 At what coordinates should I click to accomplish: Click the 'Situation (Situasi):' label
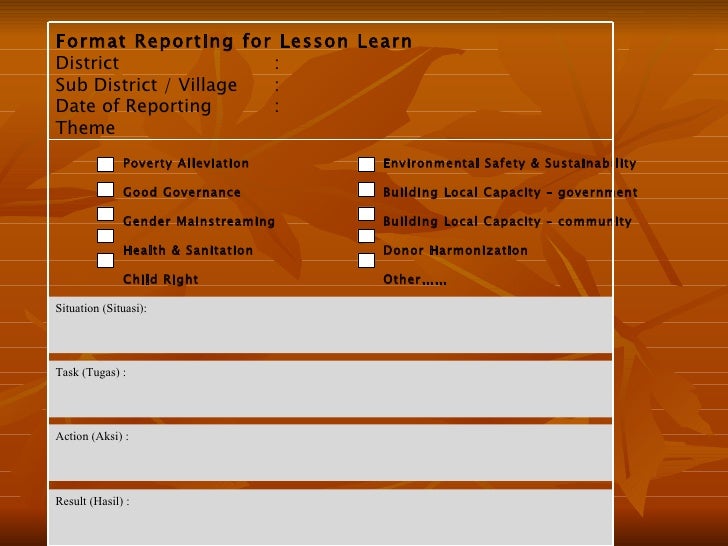click(101, 308)
